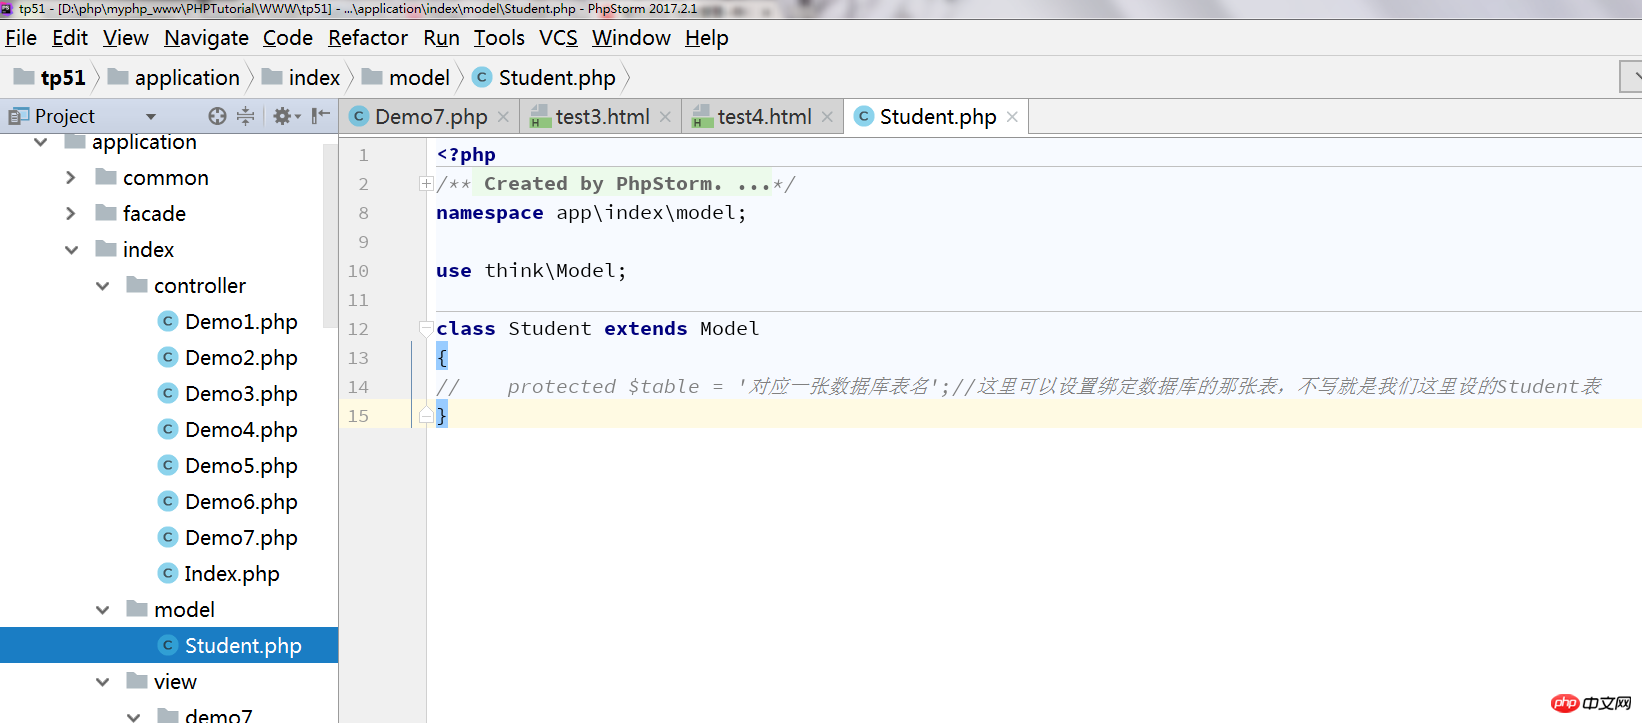The image size is (1642, 723).
Task: Click index breadcrumb in navigation bar
Action: coord(301,77)
